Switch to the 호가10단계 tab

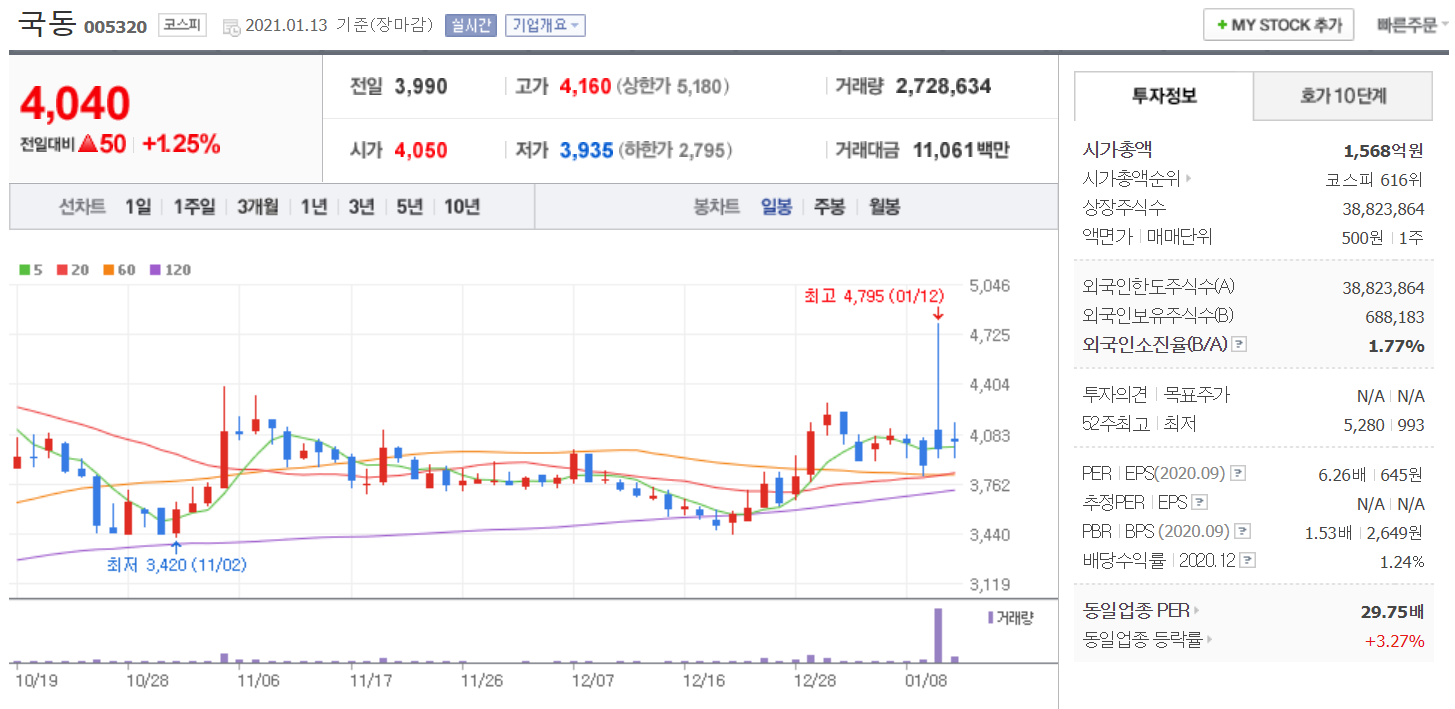point(1343,96)
